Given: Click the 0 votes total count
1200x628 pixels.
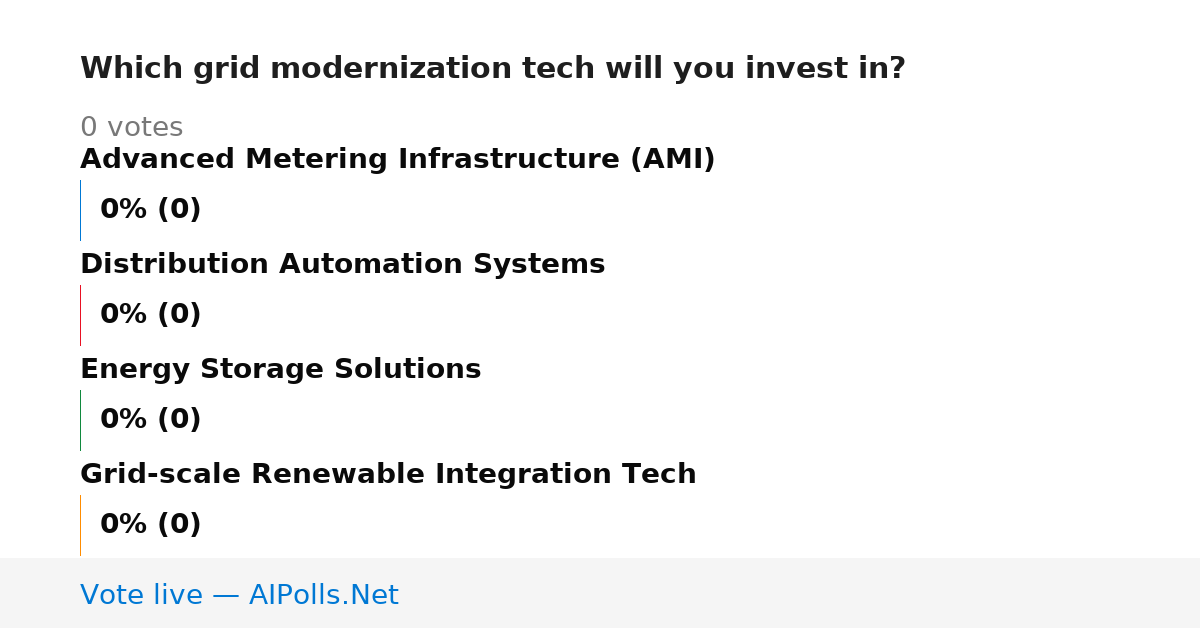Looking at the screenshot, I should 131,128.
